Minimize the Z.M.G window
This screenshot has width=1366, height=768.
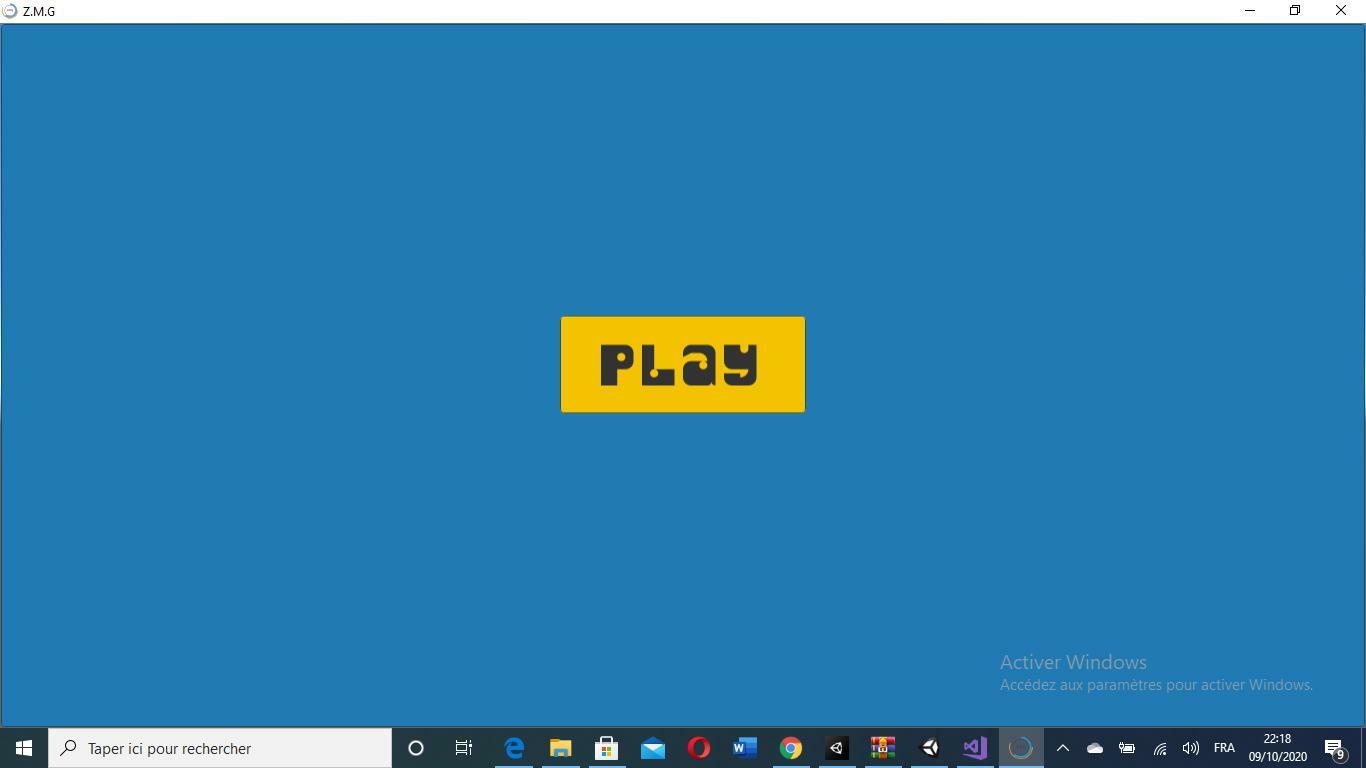1249,11
